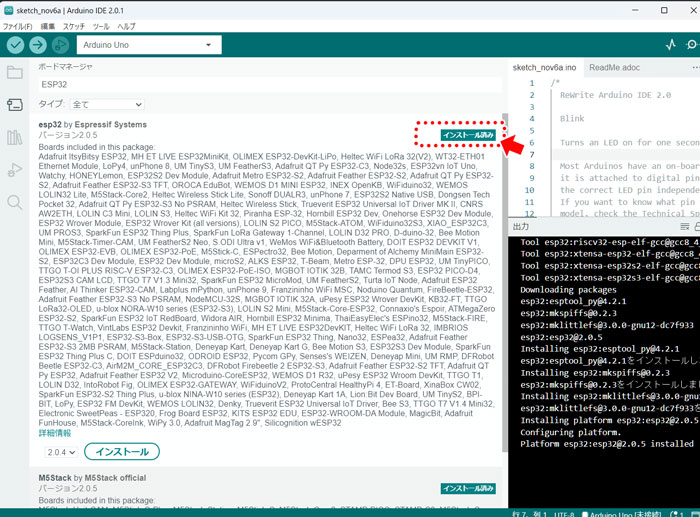The image size is (700, 517).
Task: Select the Boards Manager sidebar icon
Action: click(15, 104)
